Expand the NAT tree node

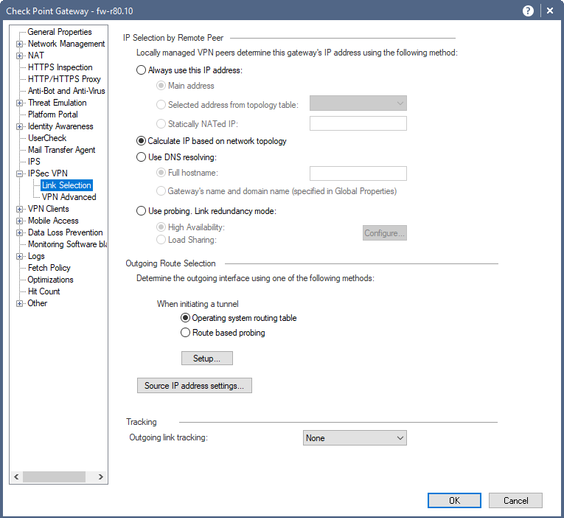19,56
